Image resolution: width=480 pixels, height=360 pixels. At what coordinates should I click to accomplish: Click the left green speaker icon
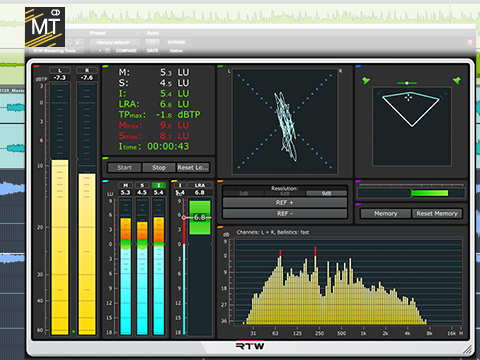(366, 80)
